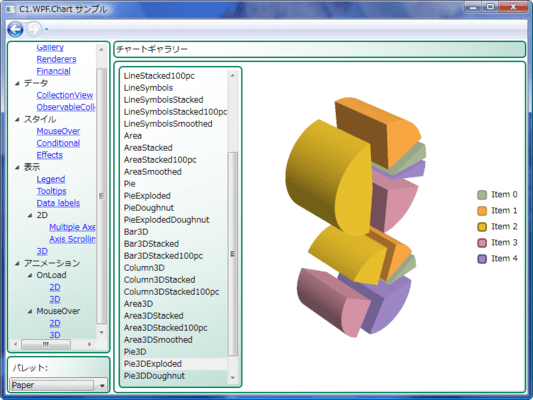The width and height of the screenshot is (533, 400).
Task: Click the Item 3 pink legend swatch
Action: (x=482, y=243)
